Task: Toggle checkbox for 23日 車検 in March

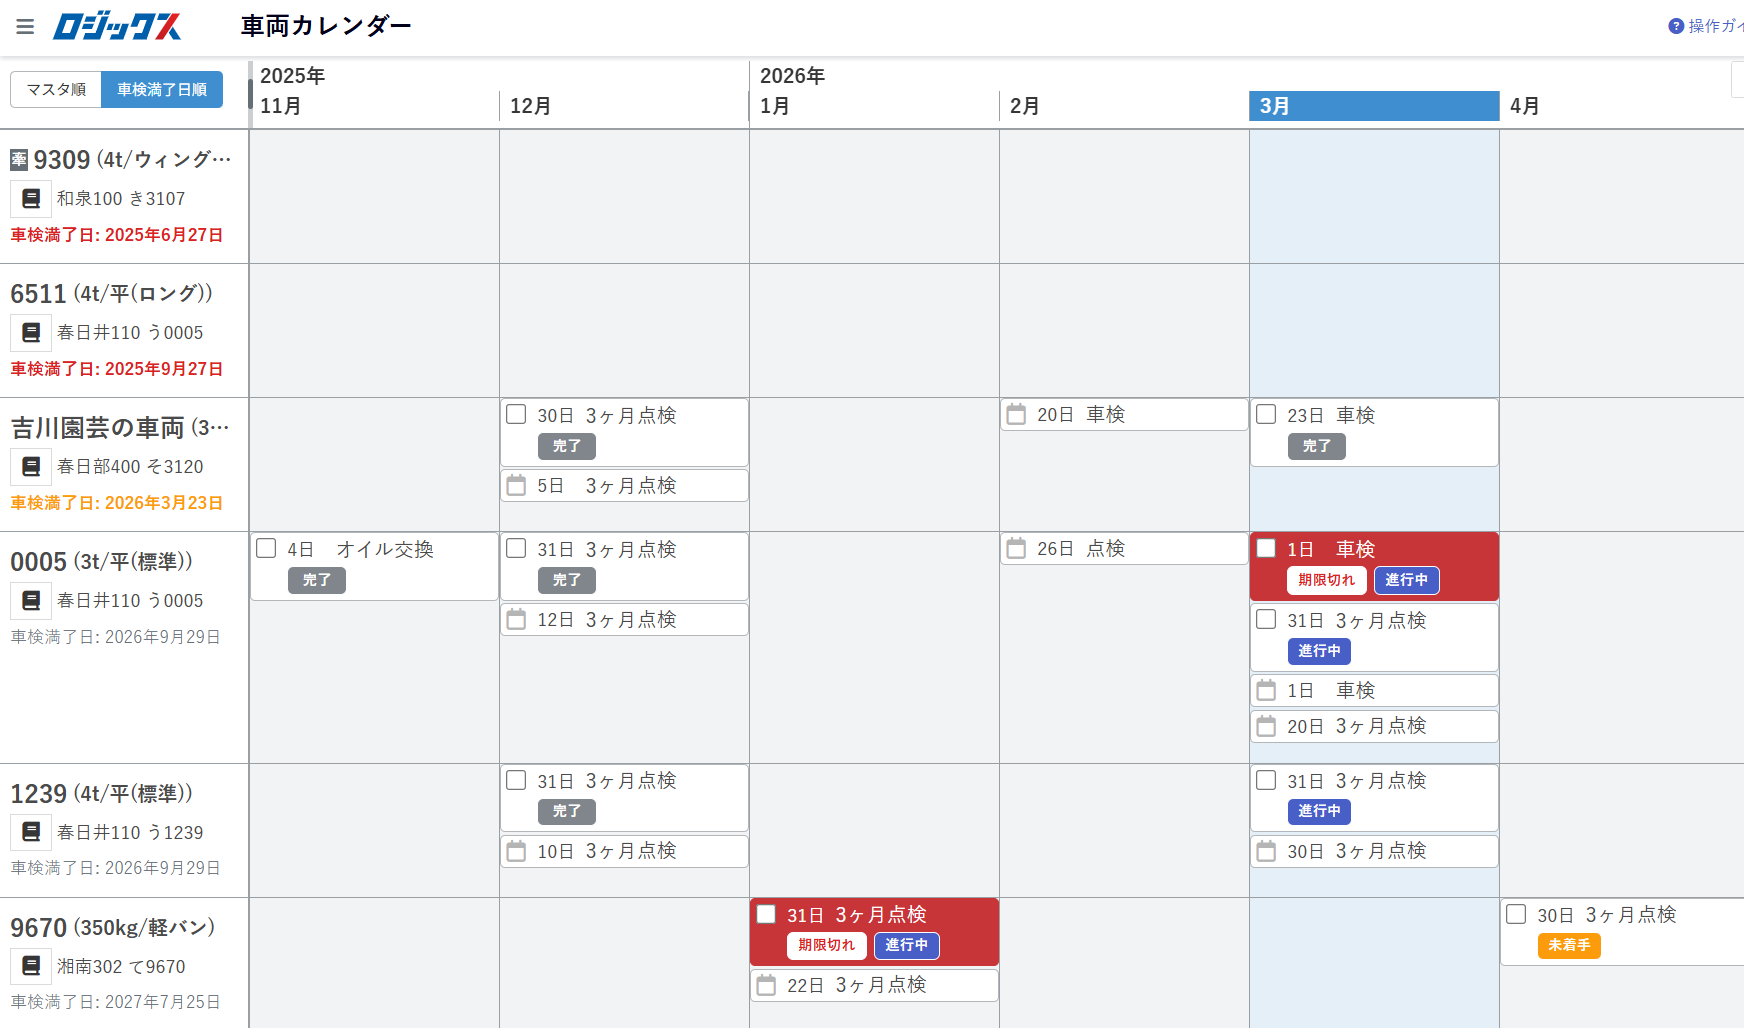Action: tap(1266, 414)
